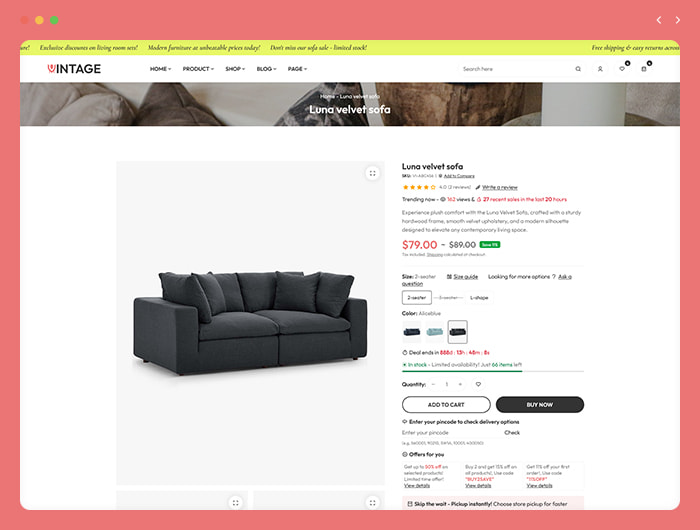Click the BUY NOW button

coord(540,405)
